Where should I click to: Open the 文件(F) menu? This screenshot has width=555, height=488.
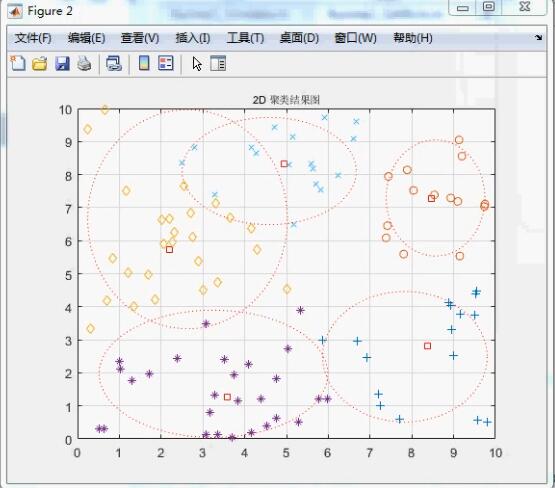tap(33, 38)
